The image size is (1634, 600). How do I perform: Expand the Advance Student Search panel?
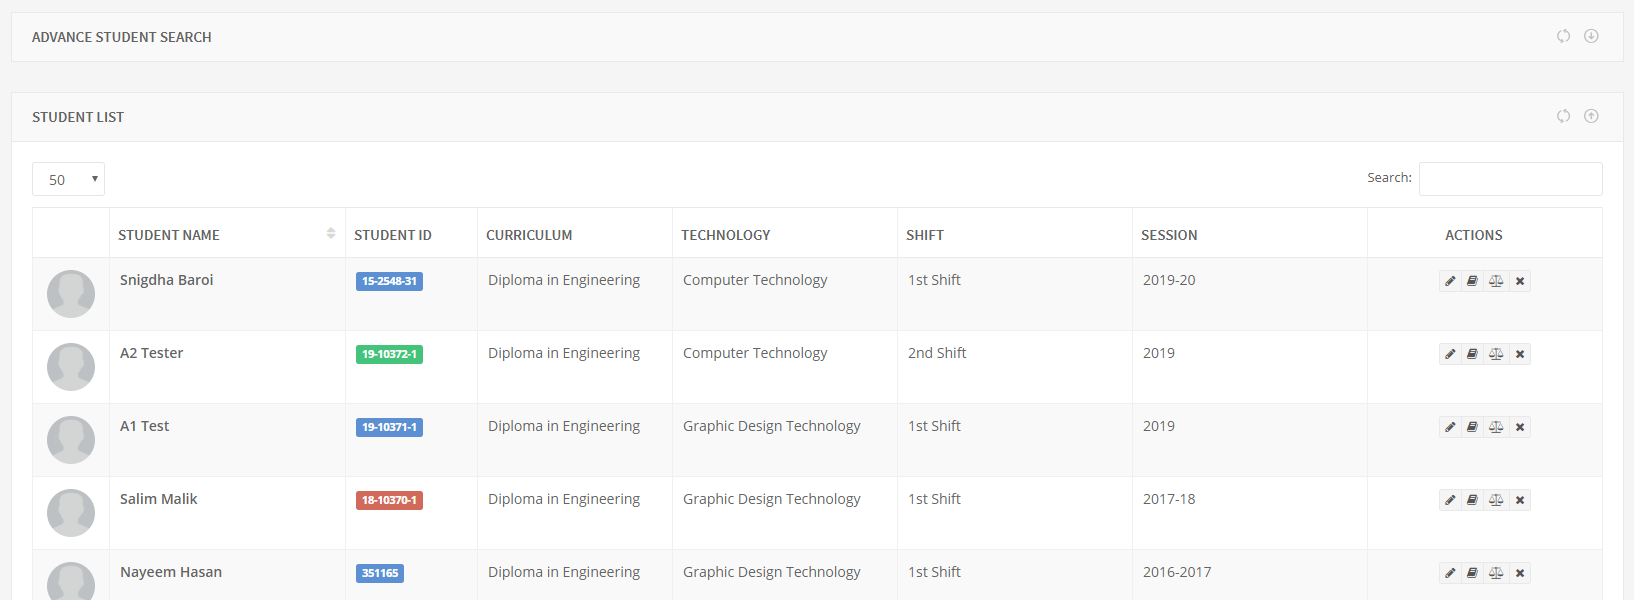(x=1591, y=36)
